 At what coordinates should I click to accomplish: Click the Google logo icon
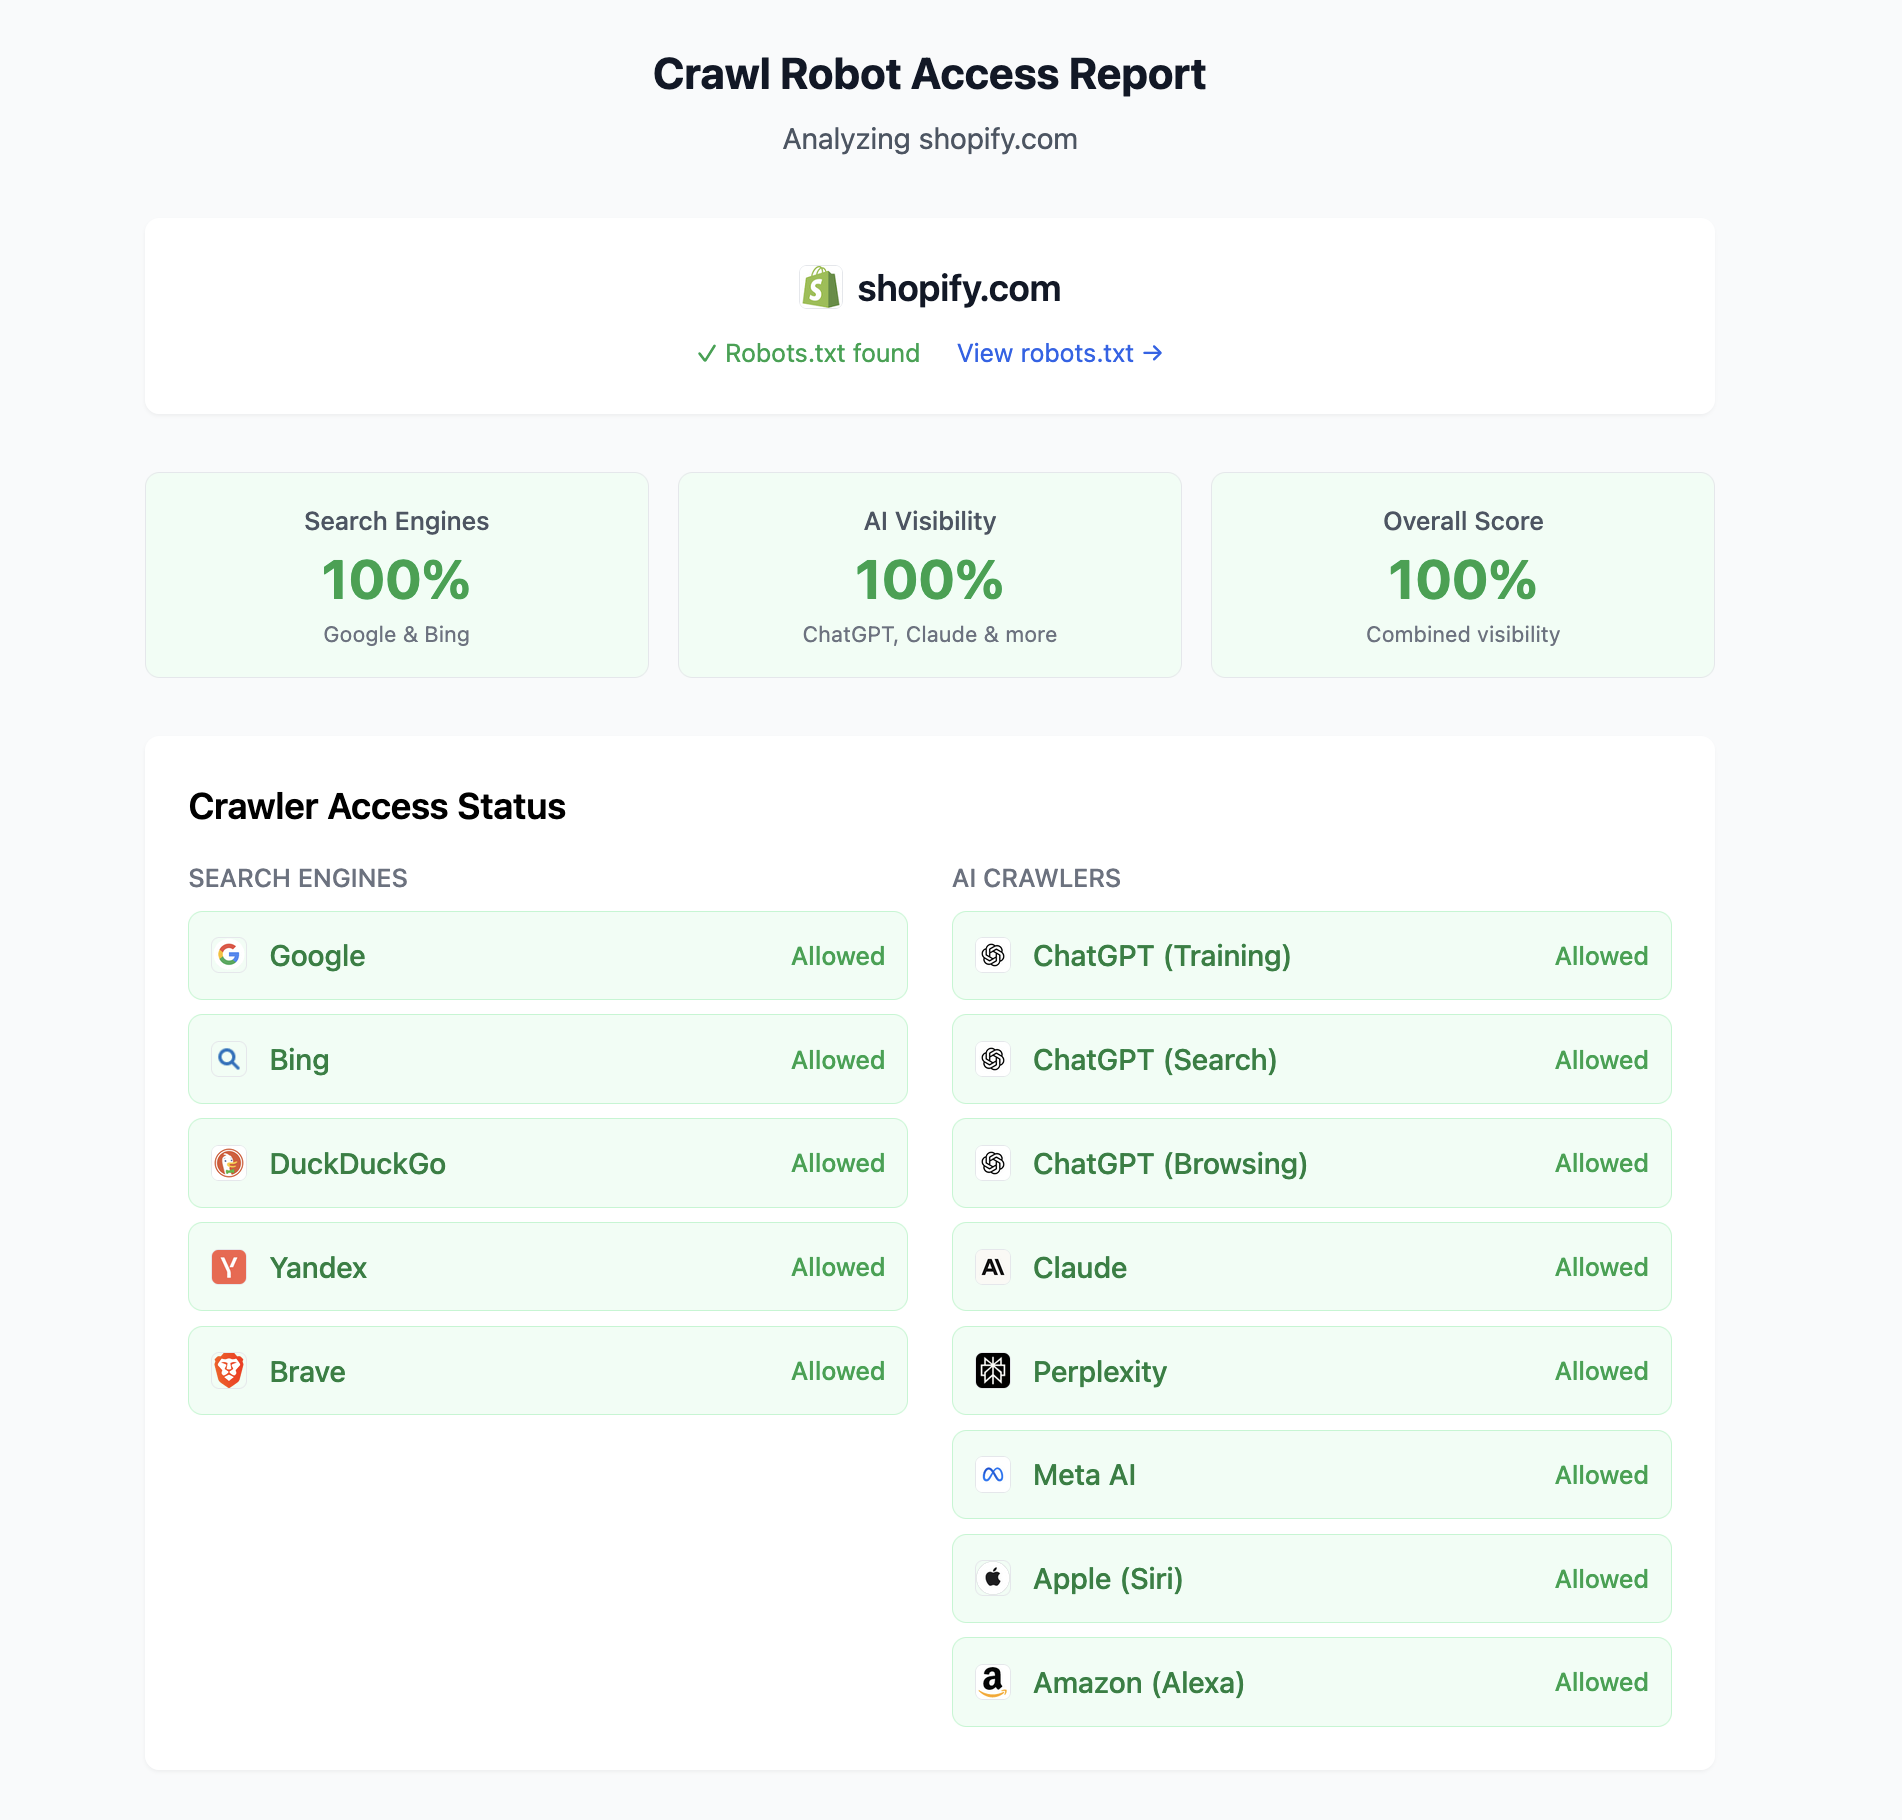pyautogui.click(x=229, y=955)
